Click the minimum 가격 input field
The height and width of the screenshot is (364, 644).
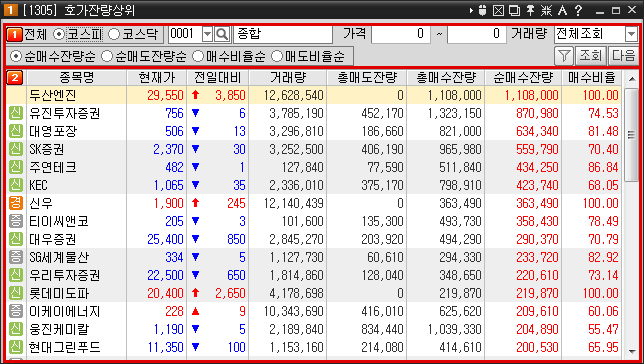point(400,34)
